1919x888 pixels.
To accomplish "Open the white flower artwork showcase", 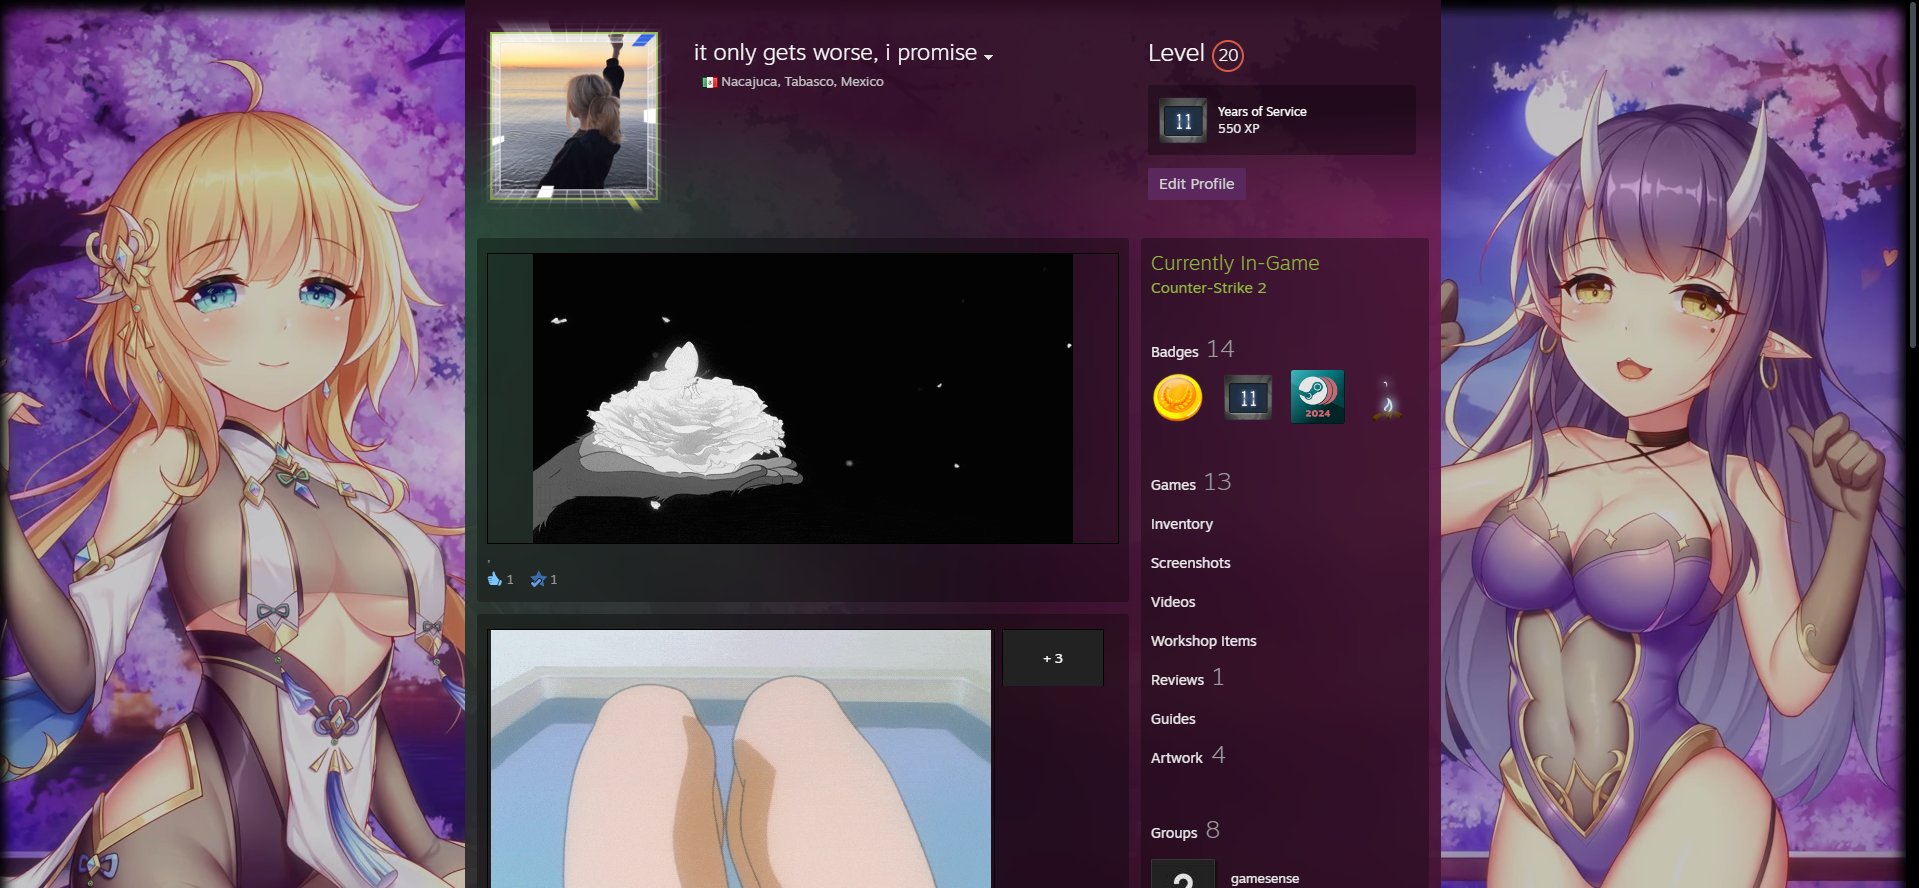I will (x=802, y=398).
